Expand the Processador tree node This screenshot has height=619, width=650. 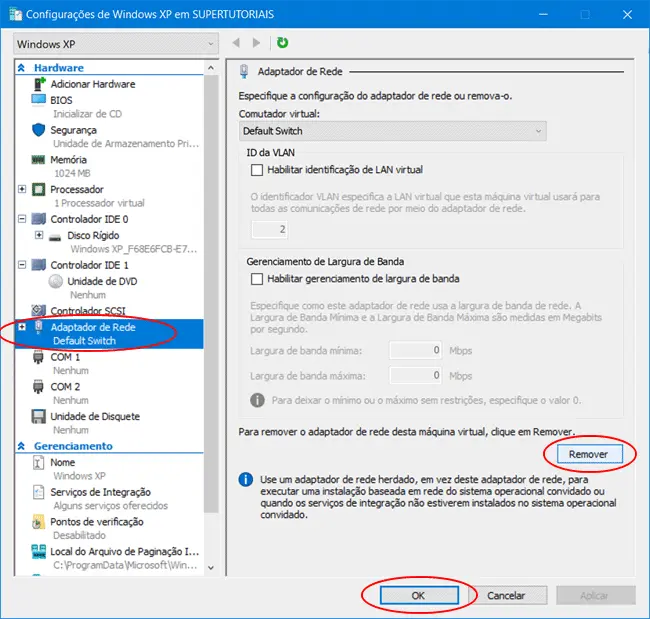click(22, 189)
